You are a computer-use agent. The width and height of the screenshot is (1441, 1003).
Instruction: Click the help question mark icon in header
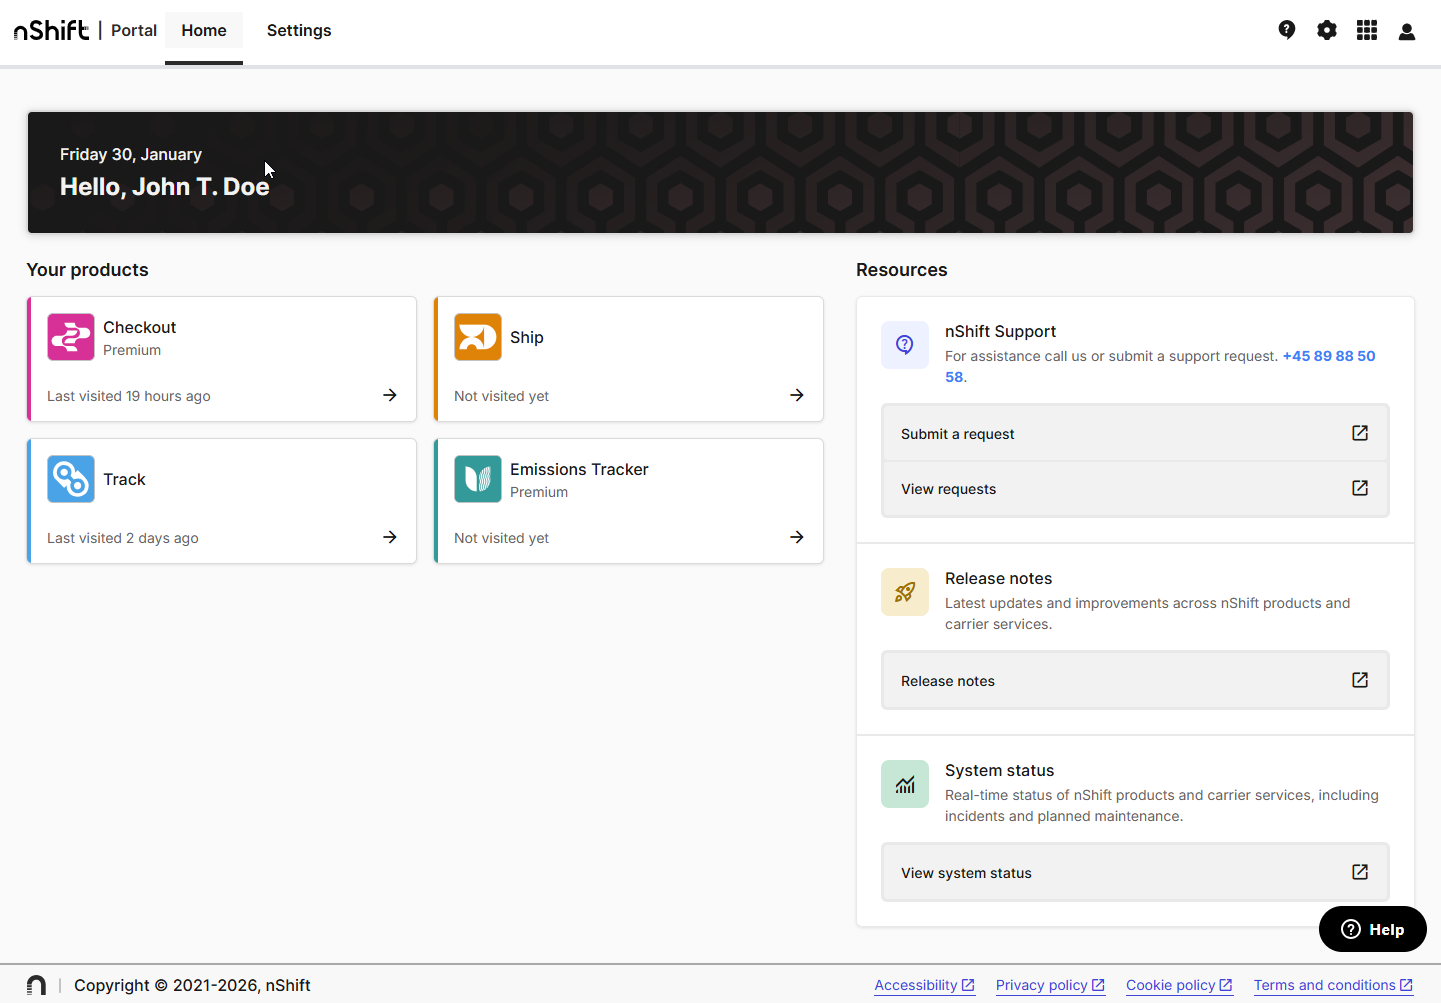pyautogui.click(x=1287, y=30)
